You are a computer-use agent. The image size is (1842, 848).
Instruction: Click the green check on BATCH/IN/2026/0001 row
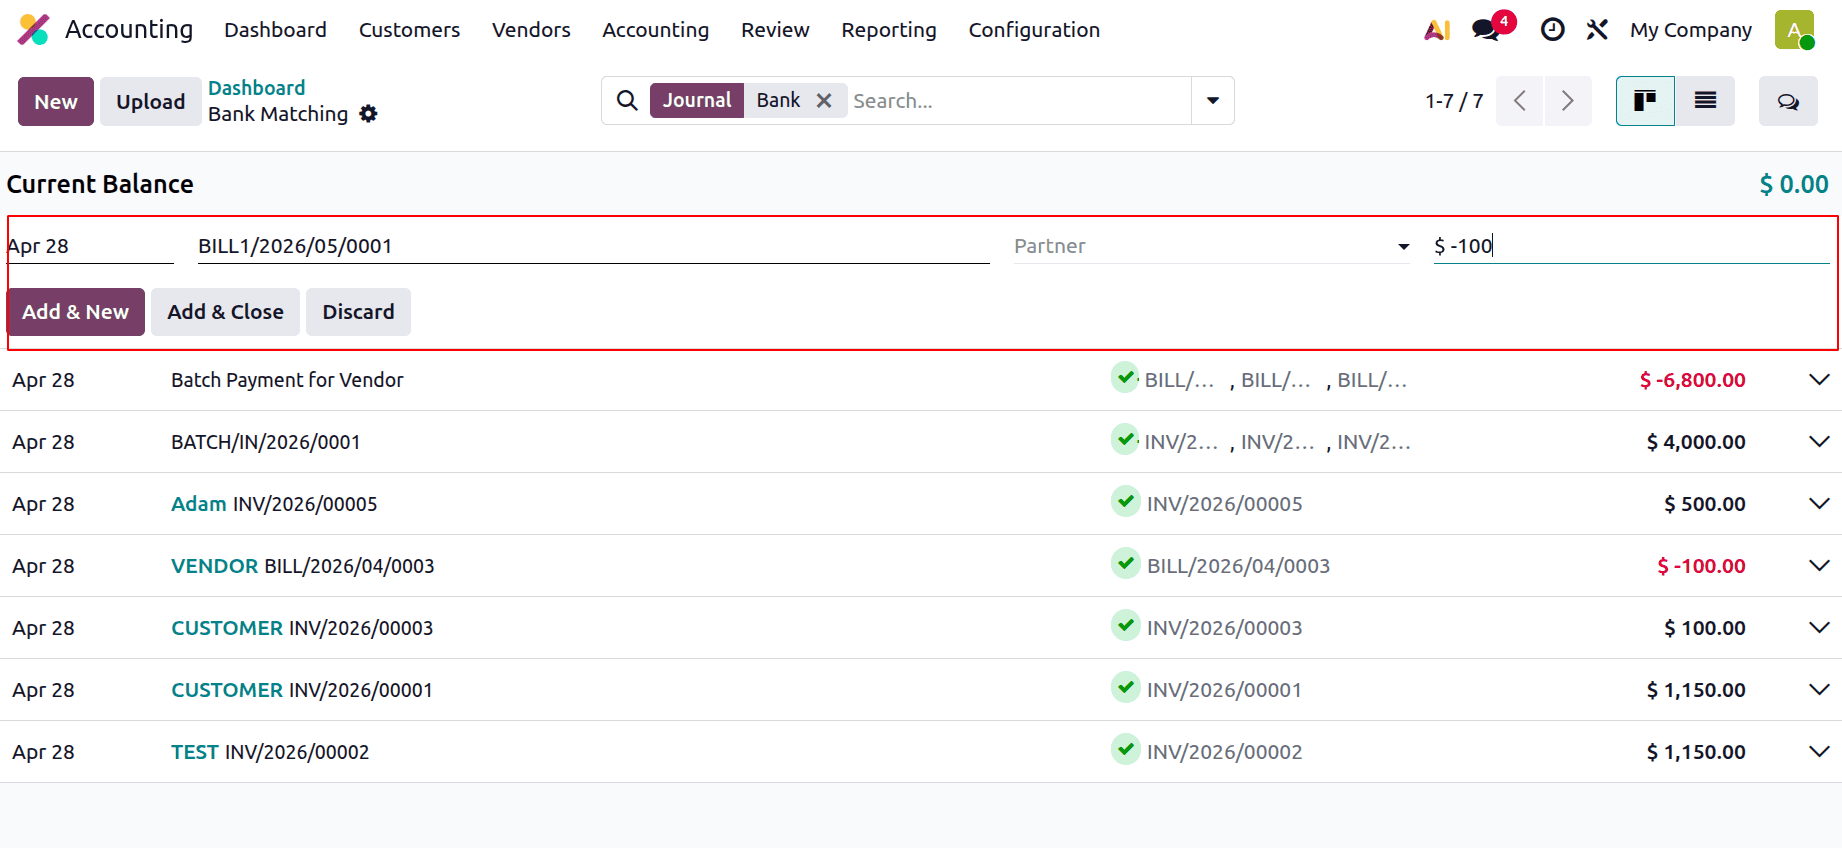[1126, 439]
